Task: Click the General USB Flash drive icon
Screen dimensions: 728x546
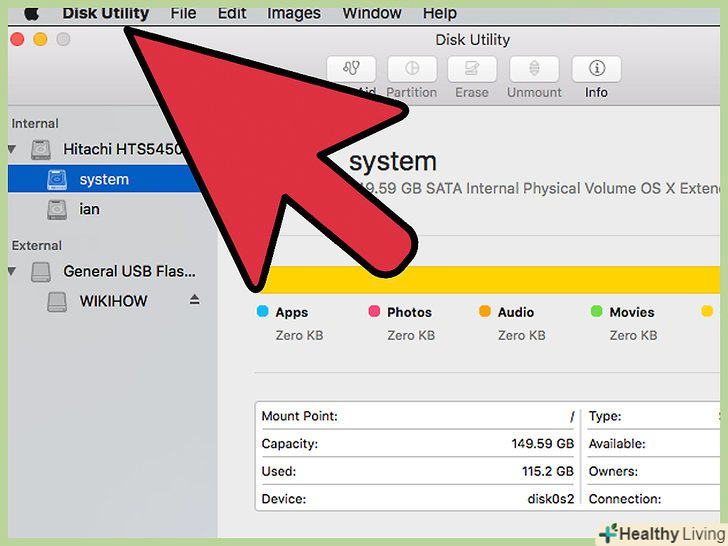Action: point(41,272)
